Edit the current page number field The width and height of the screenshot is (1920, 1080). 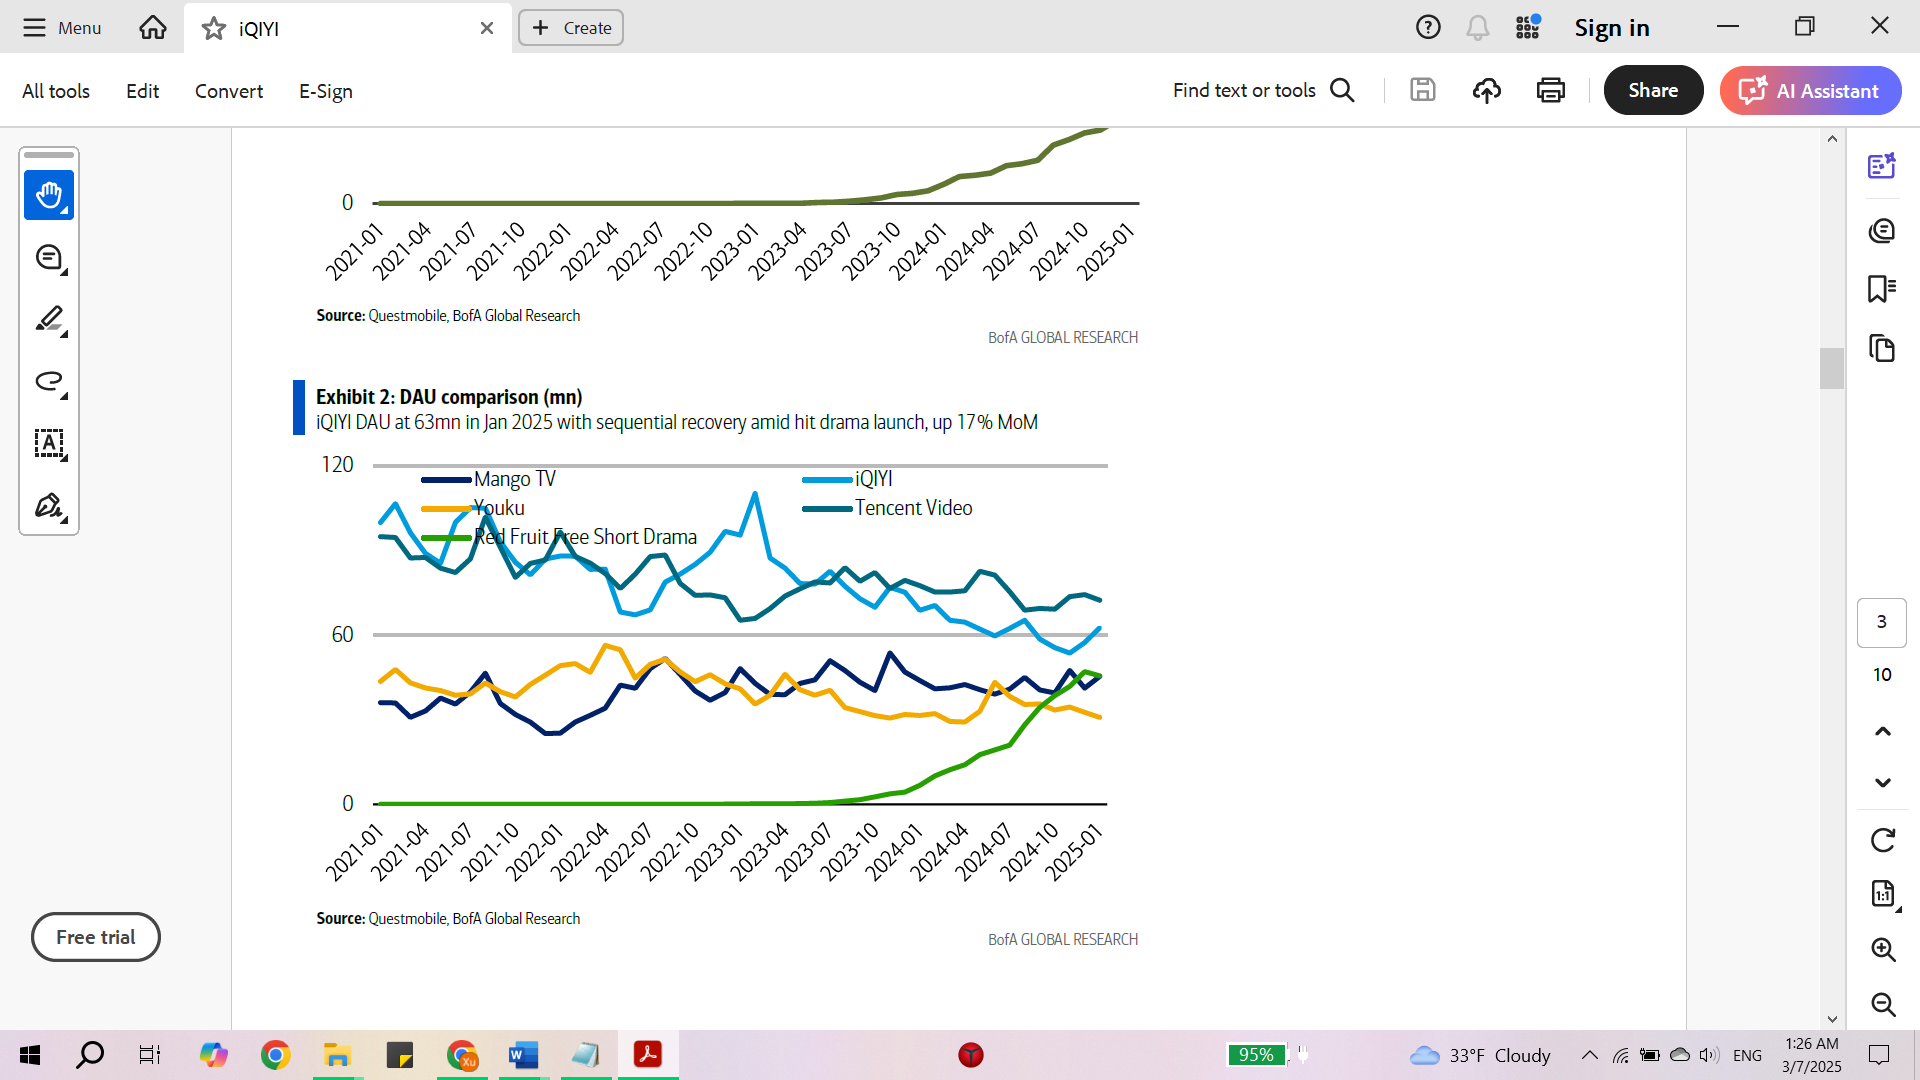tap(1882, 622)
